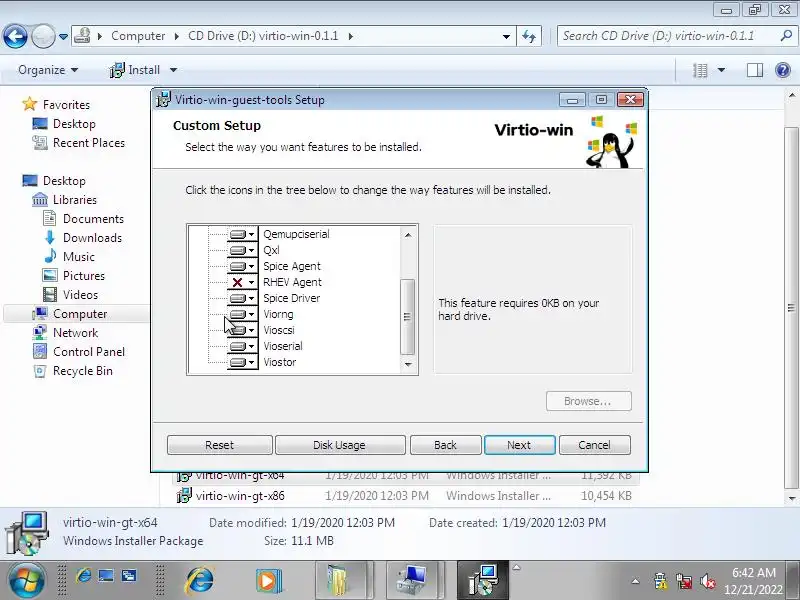Screen dimensions: 800x600
Task: Select the Vioserial feature label
Action: [283, 346]
